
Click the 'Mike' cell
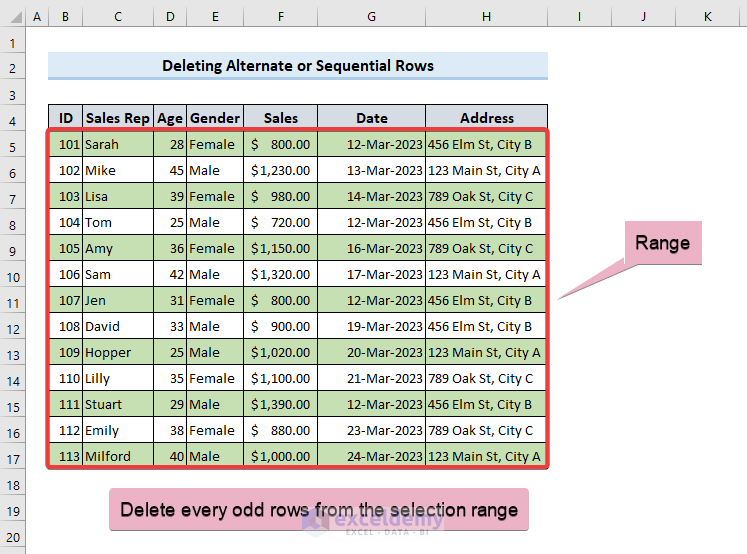pos(118,170)
